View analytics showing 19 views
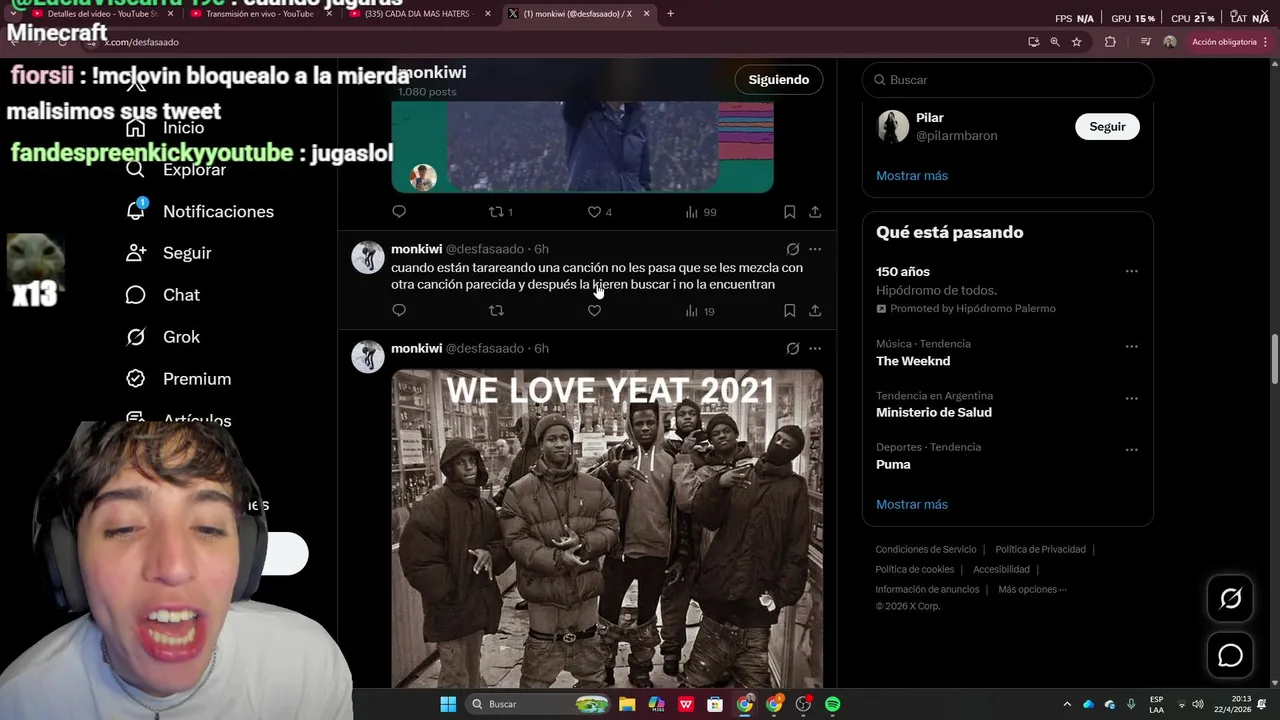1280x720 pixels. (700, 311)
